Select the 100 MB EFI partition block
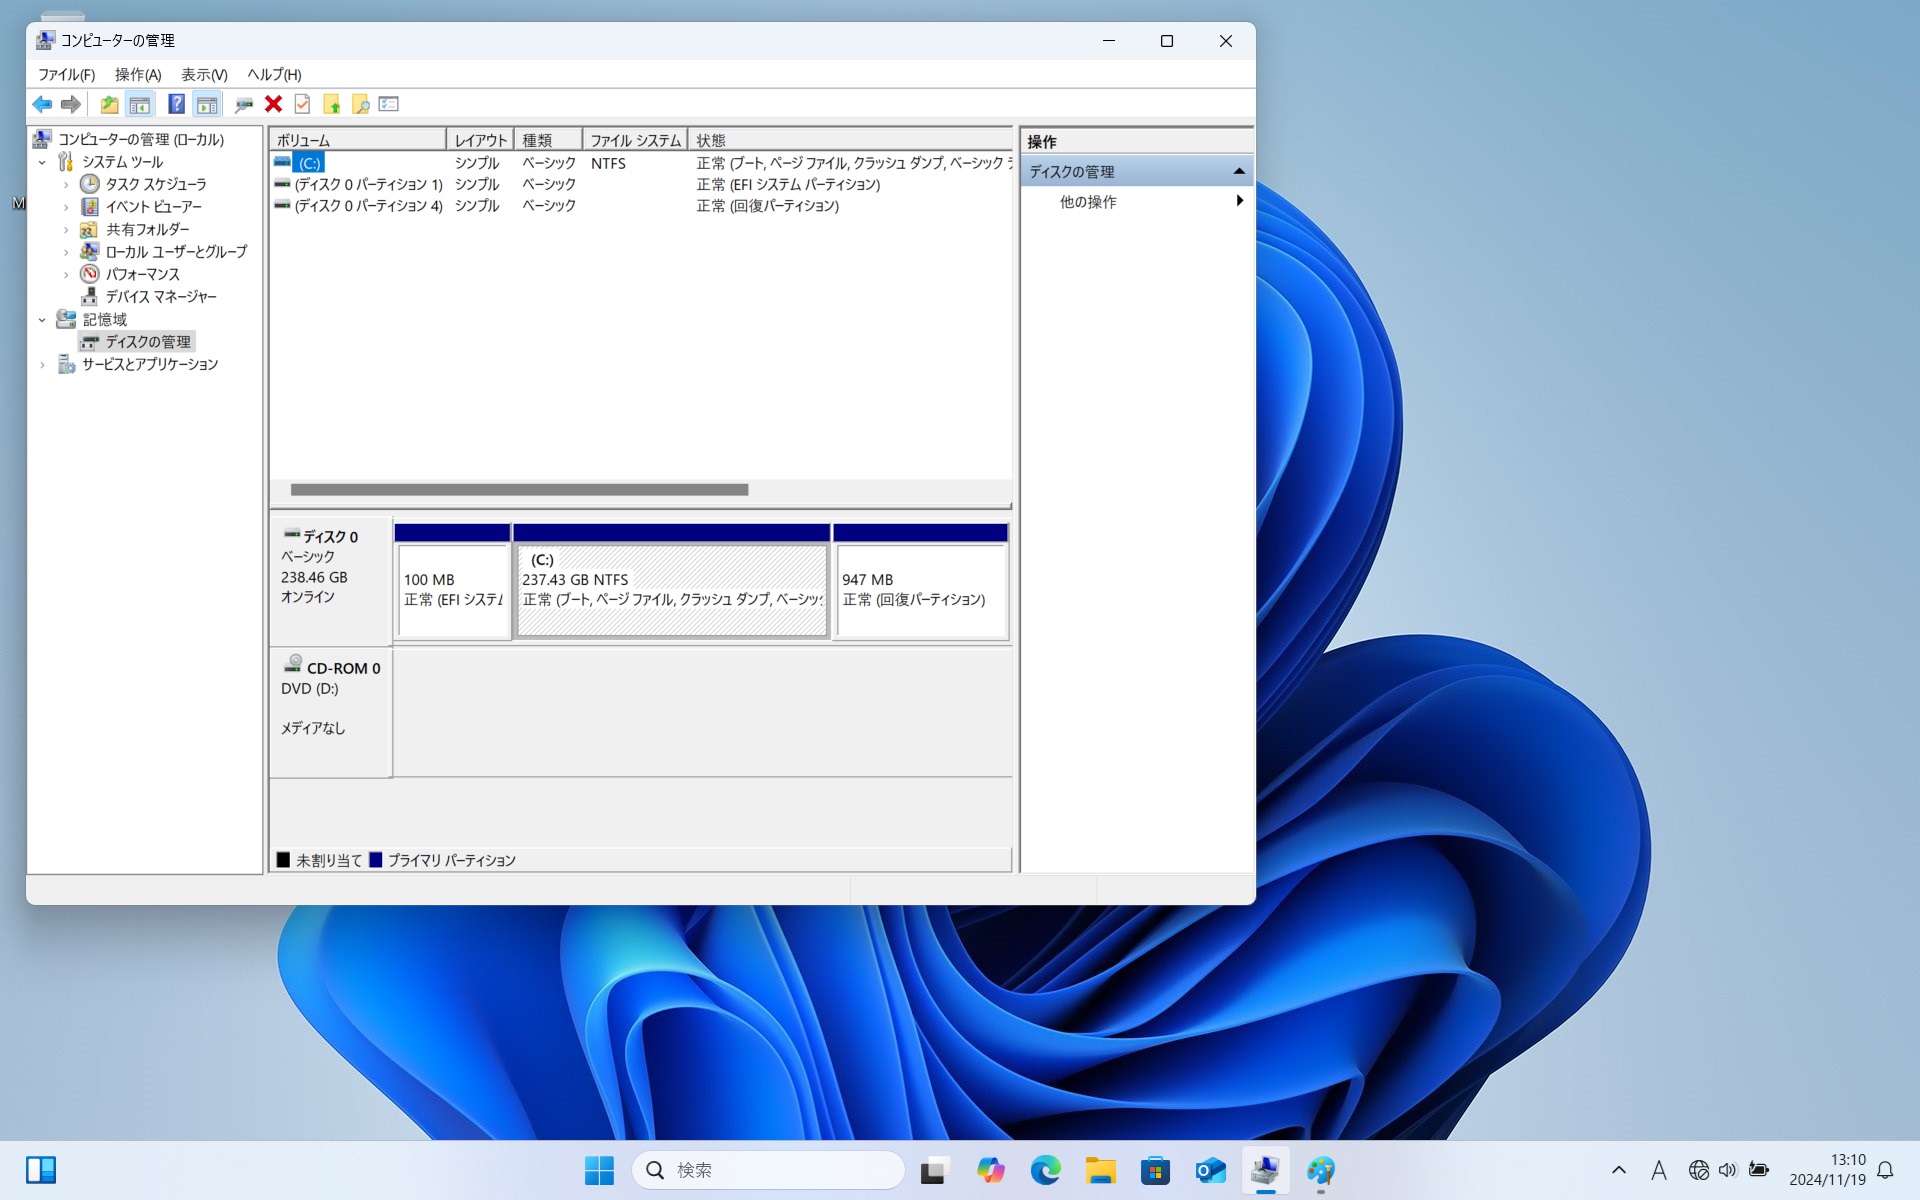The height and width of the screenshot is (1200, 1920). [x=453, y=582]
